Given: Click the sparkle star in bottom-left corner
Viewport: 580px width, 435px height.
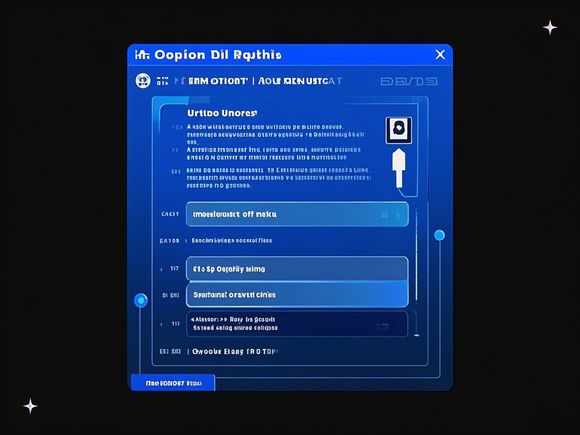Looking at the screenshot, I should pos(30,406).
